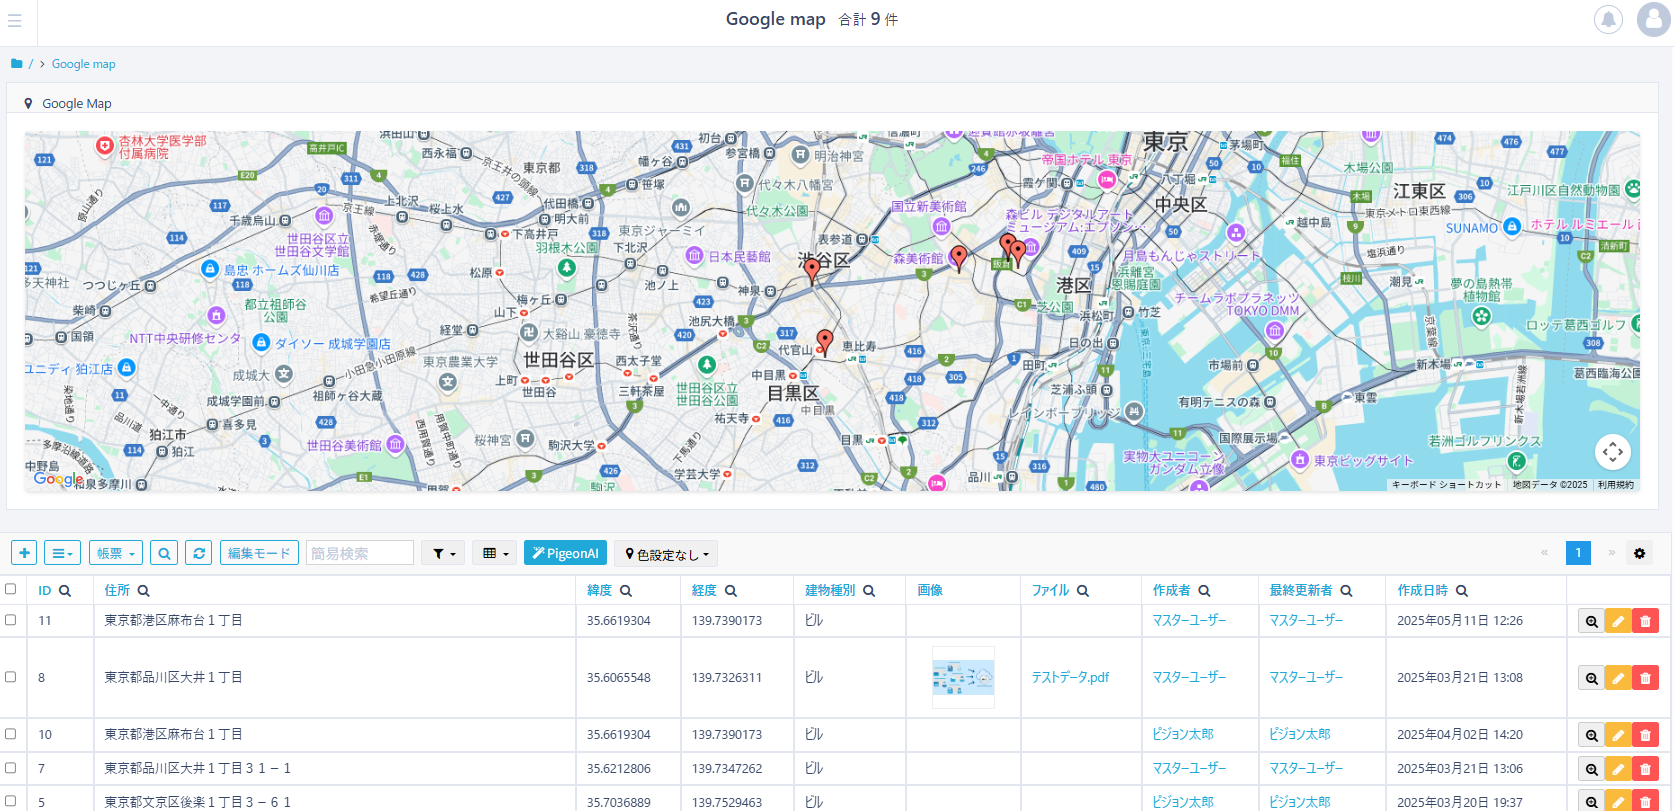
Task: Expand the 色設定なし pin color dropdown
Action: coord(666,554)
